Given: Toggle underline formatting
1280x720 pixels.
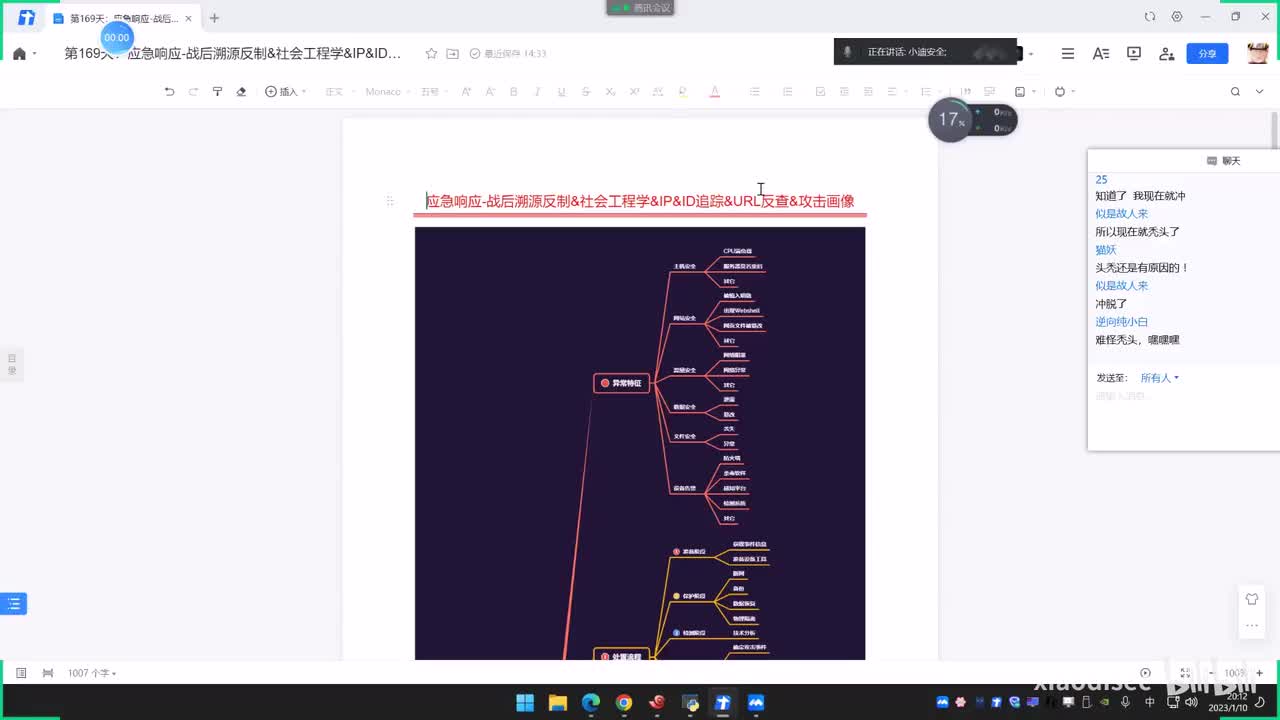Looking at the screenshot, I should coord(561,92).
